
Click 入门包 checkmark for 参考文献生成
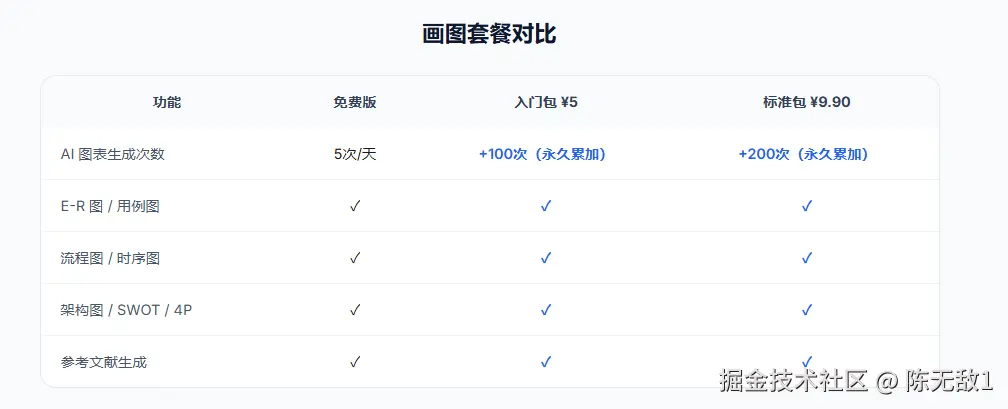[546, 362]
